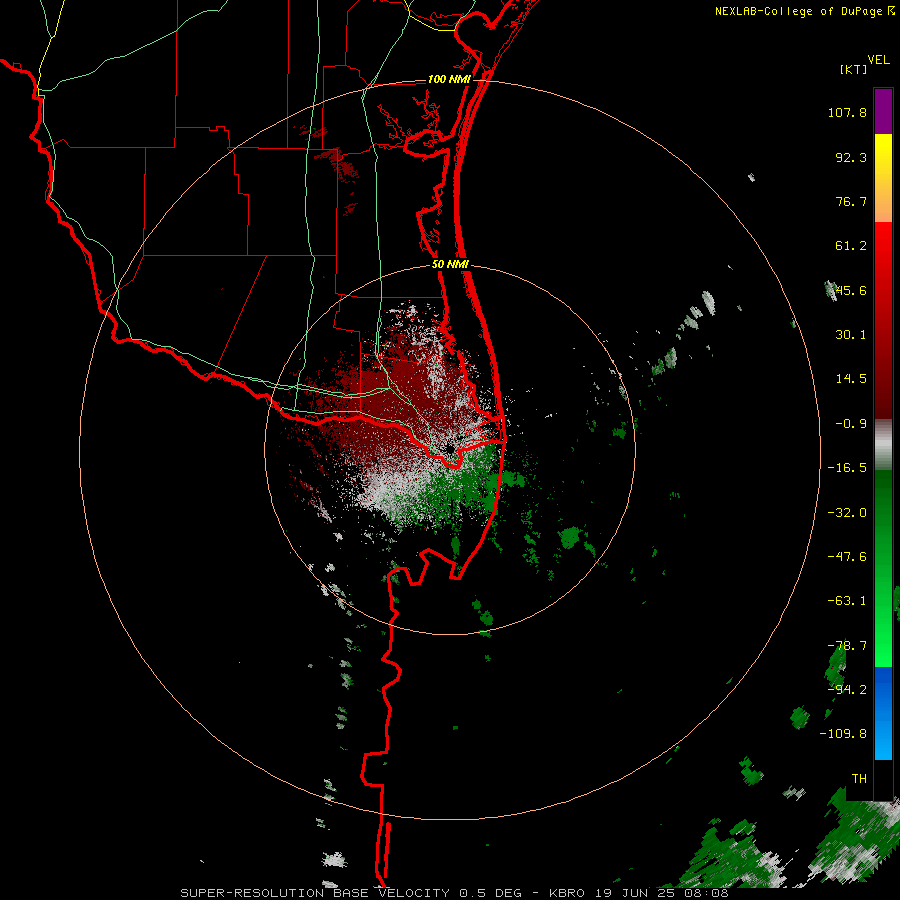Click the 14.5 velocity scale value
This screenshot has height=900, width=900.
(x=851, y=379)
